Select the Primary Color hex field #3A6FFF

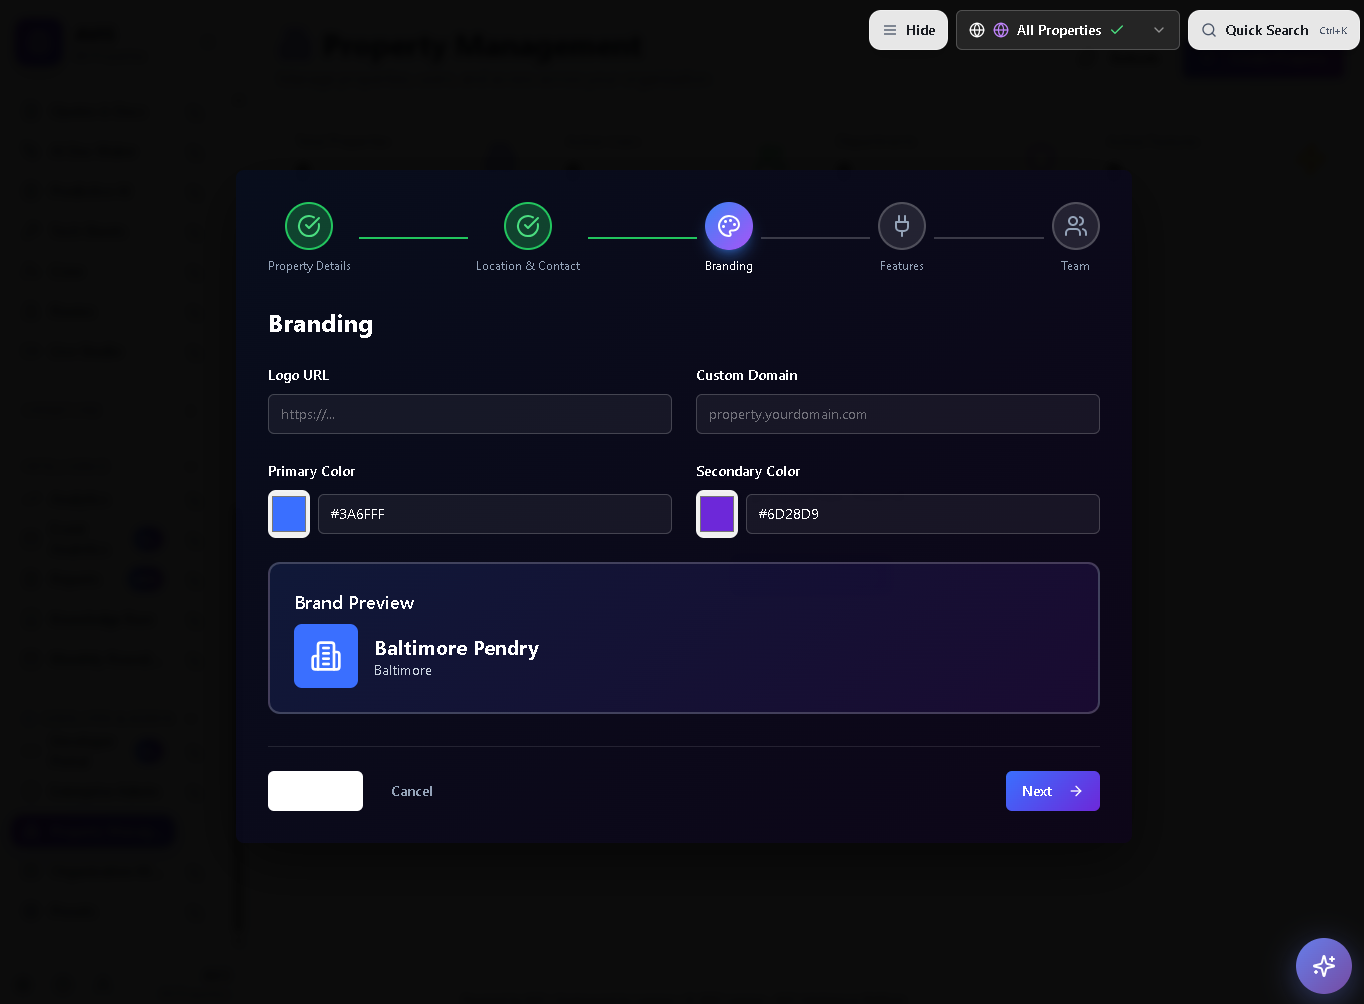[495, 514]
